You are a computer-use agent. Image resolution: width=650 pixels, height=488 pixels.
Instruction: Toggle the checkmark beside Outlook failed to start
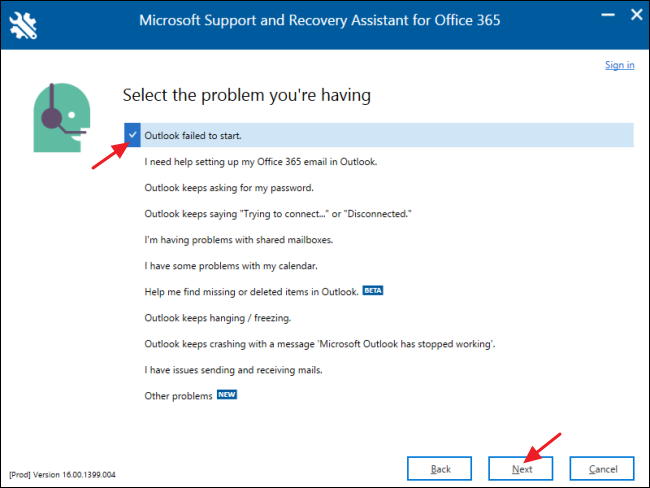pyautogui.click(x=133, y=135)
